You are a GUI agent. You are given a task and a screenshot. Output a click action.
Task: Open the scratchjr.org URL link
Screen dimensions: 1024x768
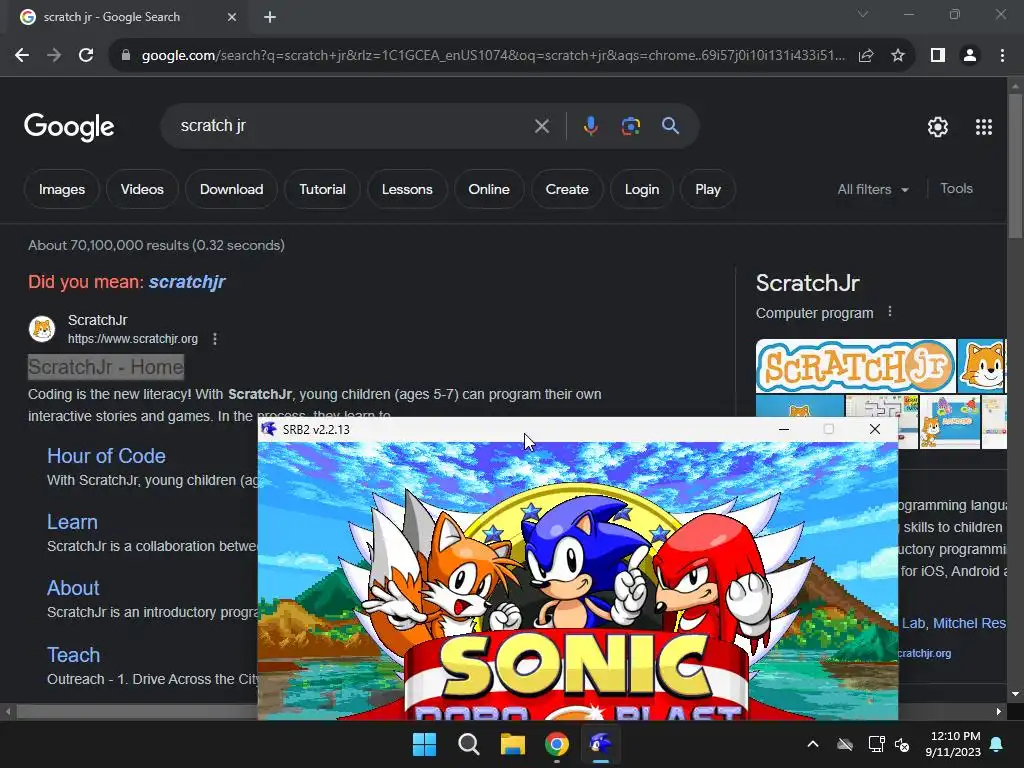point(133,339)
